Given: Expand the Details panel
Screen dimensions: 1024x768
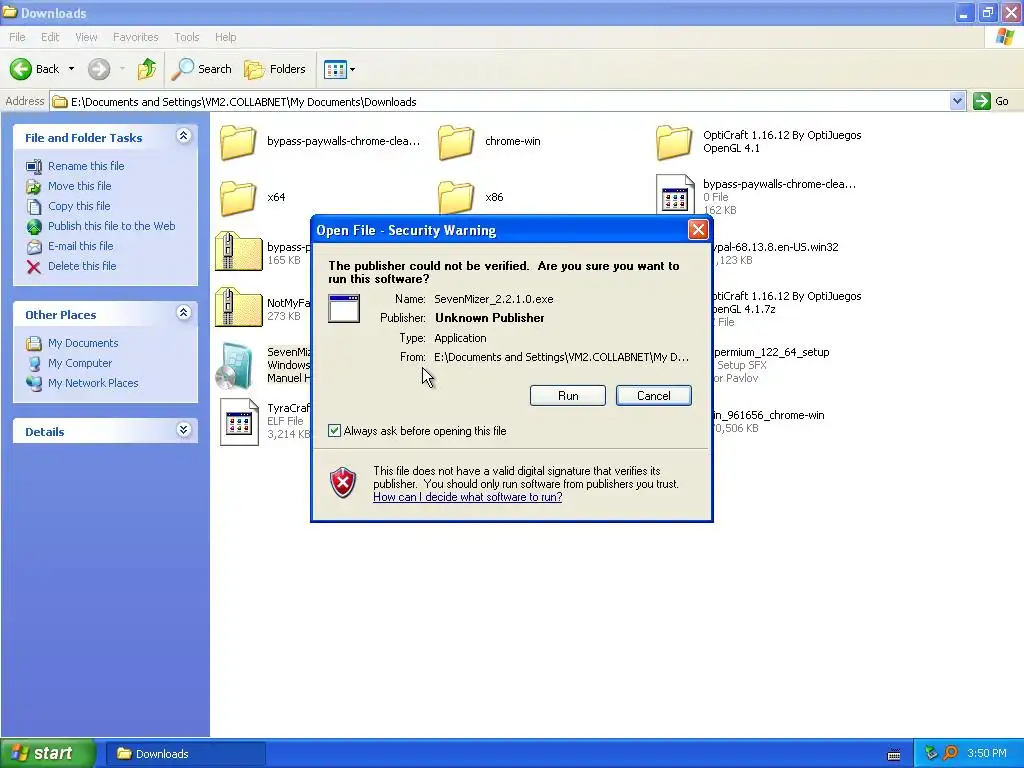Looking at the screenshot, I should (184, 430).
